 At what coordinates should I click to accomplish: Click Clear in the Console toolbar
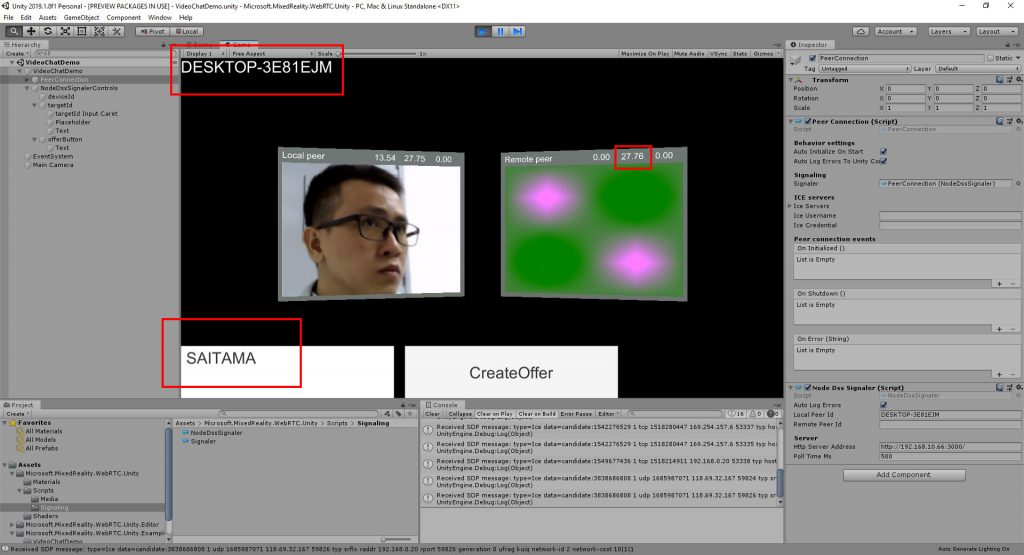coord(433,414)
